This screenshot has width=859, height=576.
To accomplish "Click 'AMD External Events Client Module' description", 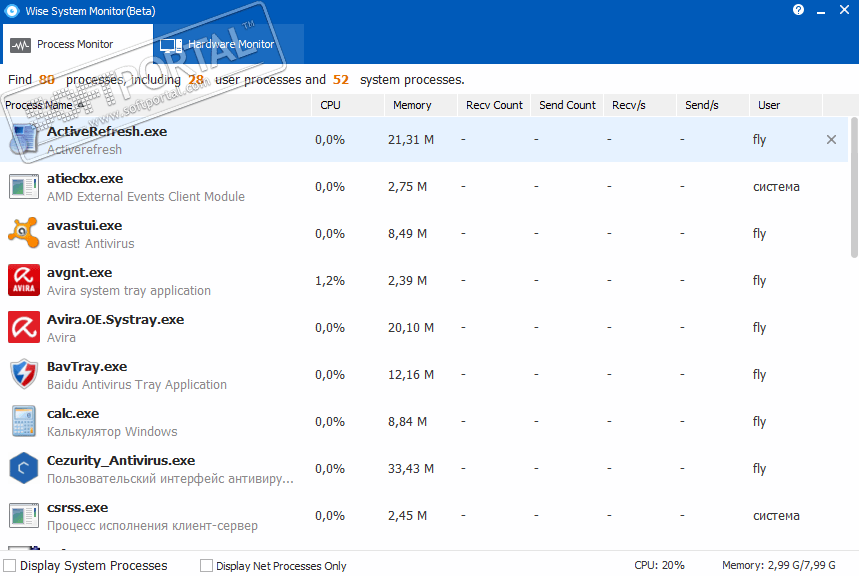I will pos(146,197).
